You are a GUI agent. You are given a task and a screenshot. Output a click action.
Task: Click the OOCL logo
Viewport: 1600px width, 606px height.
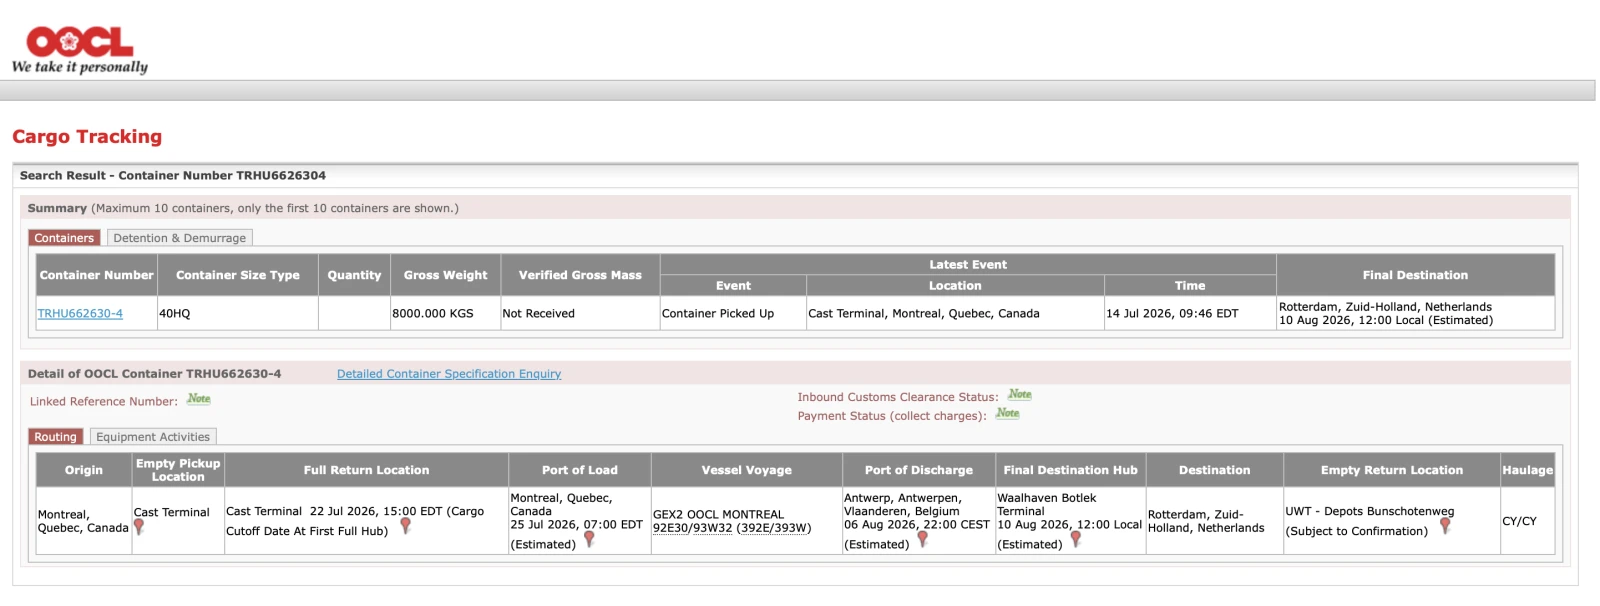click(80, 50)
